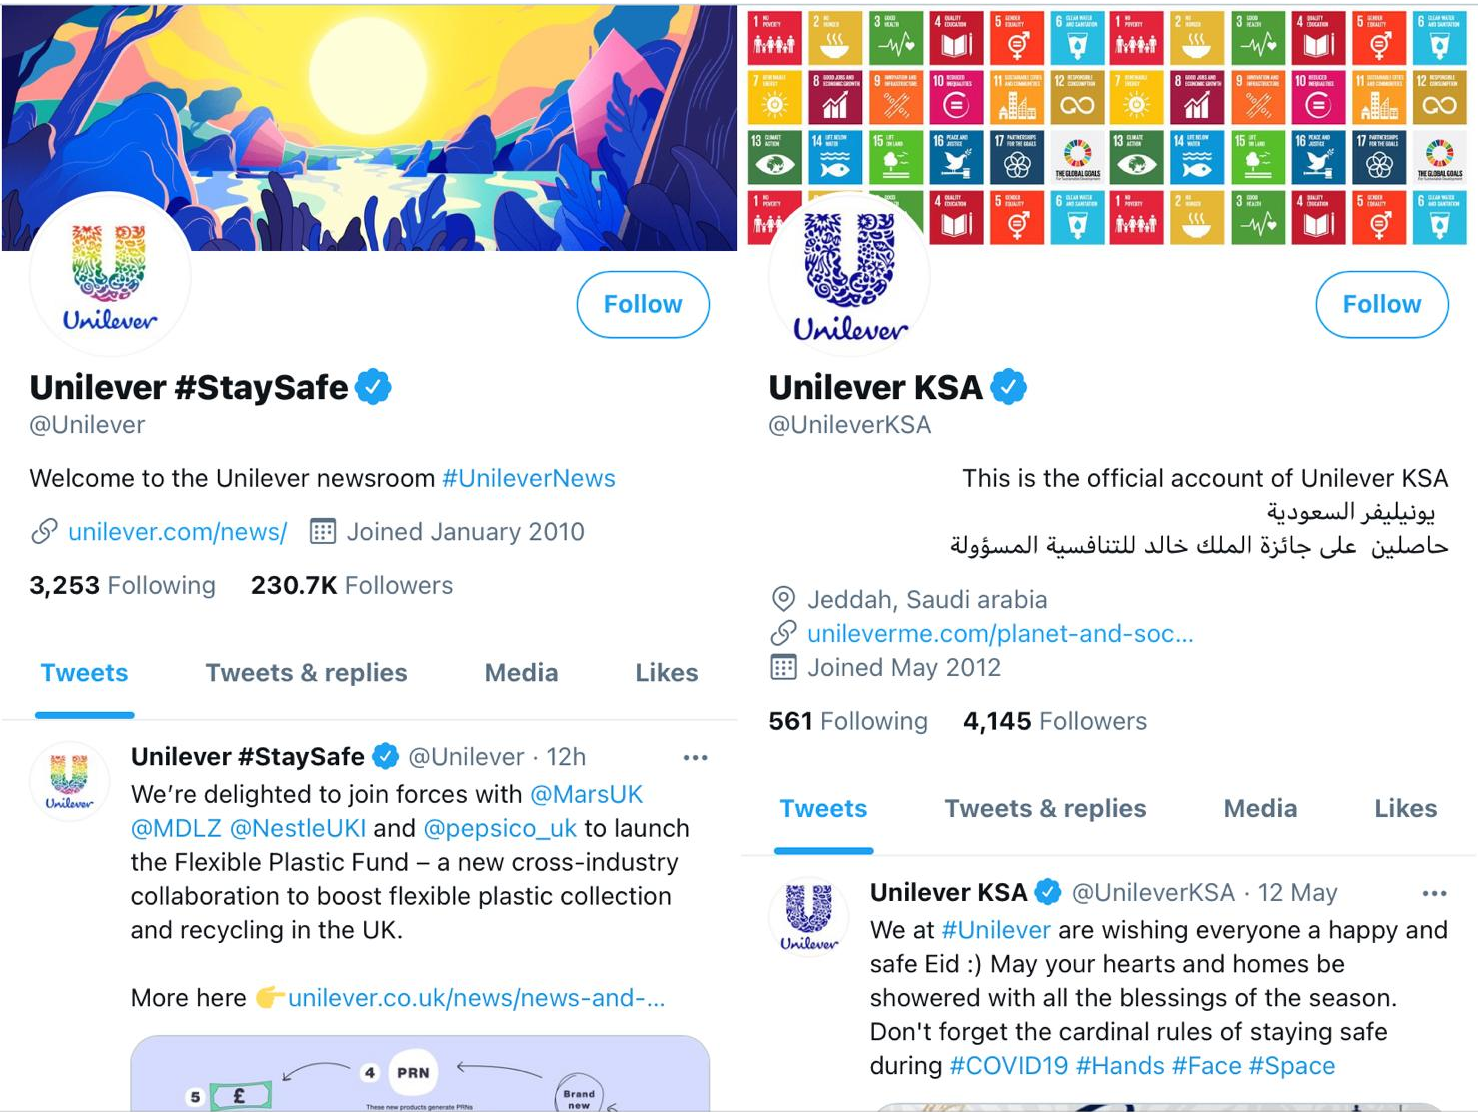Click verified badge next to Unilever #StaySafe name
This screenshot has height=1112, width=1478.
[x=373, y=387]
